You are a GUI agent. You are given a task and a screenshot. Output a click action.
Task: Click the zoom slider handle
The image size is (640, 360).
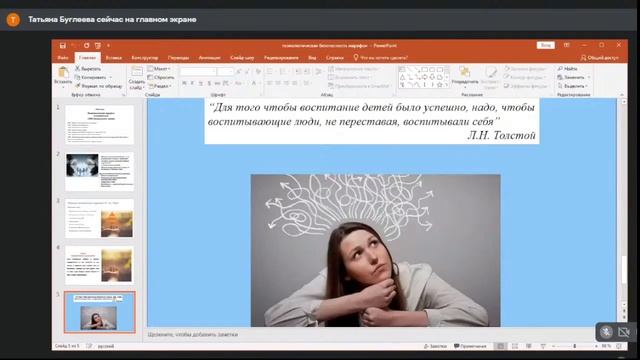click(575, 346)
